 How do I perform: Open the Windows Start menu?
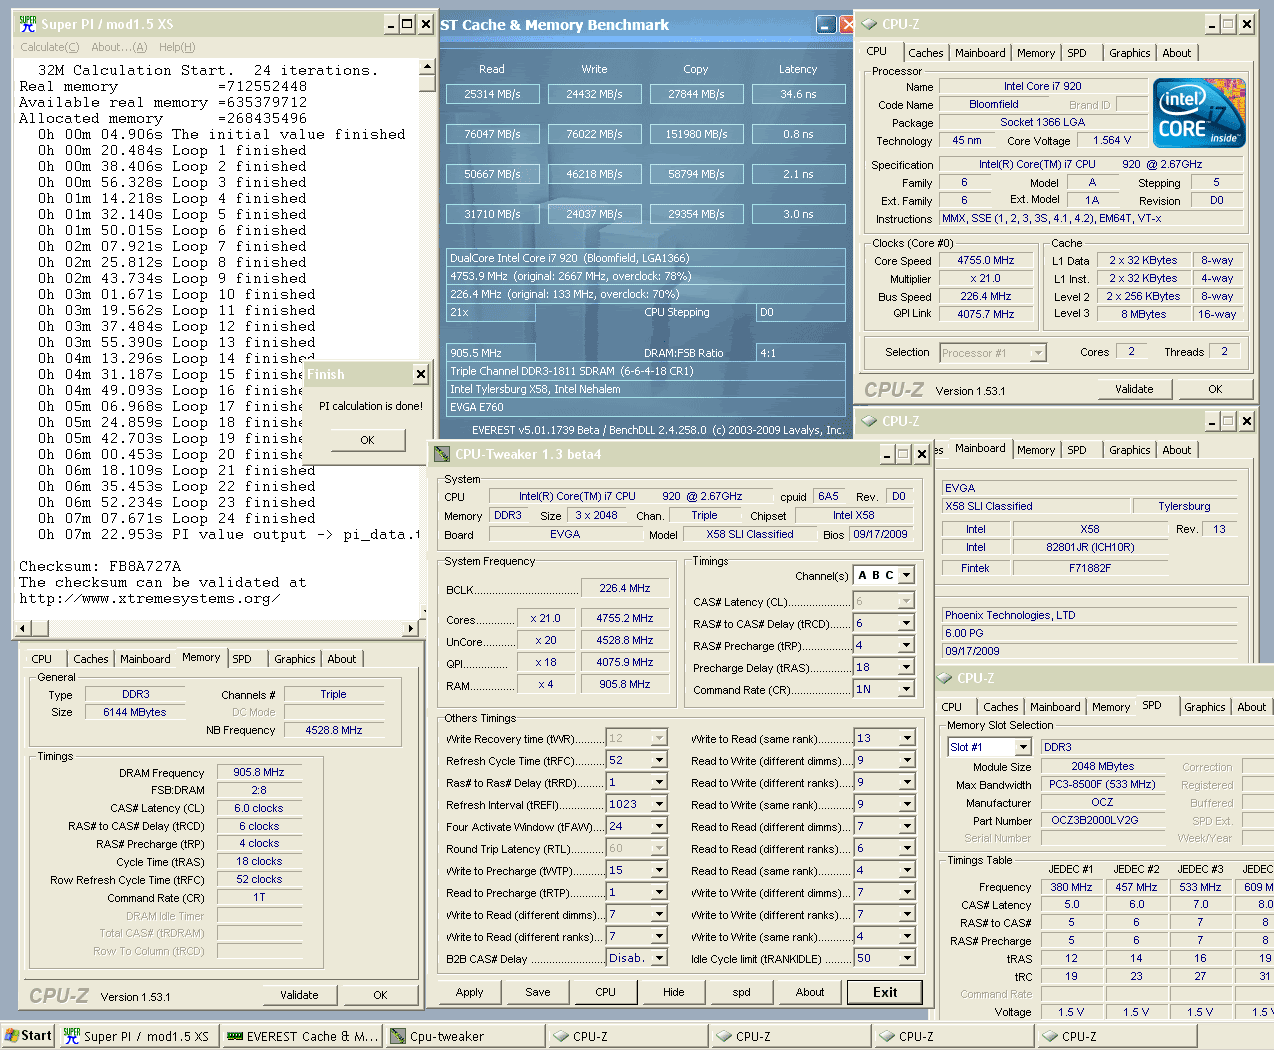(28, 1036)
